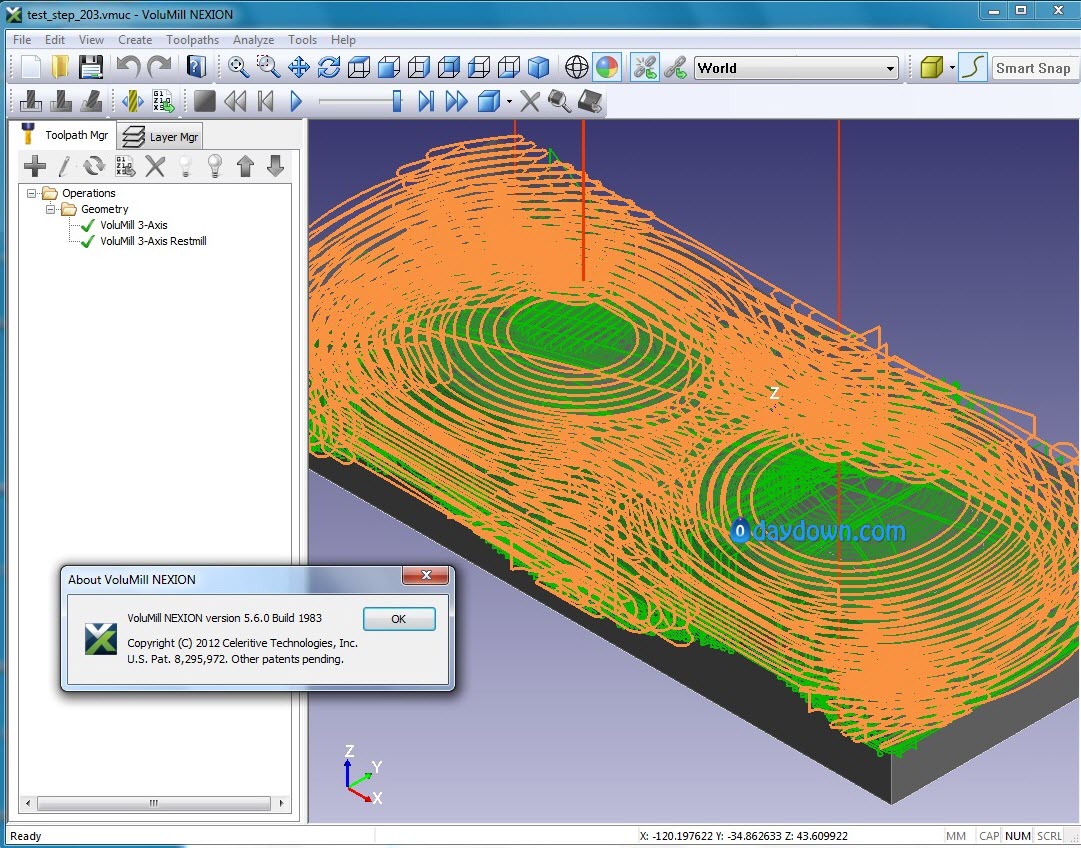
Task: Step to the simulation end
Action: 426,102
